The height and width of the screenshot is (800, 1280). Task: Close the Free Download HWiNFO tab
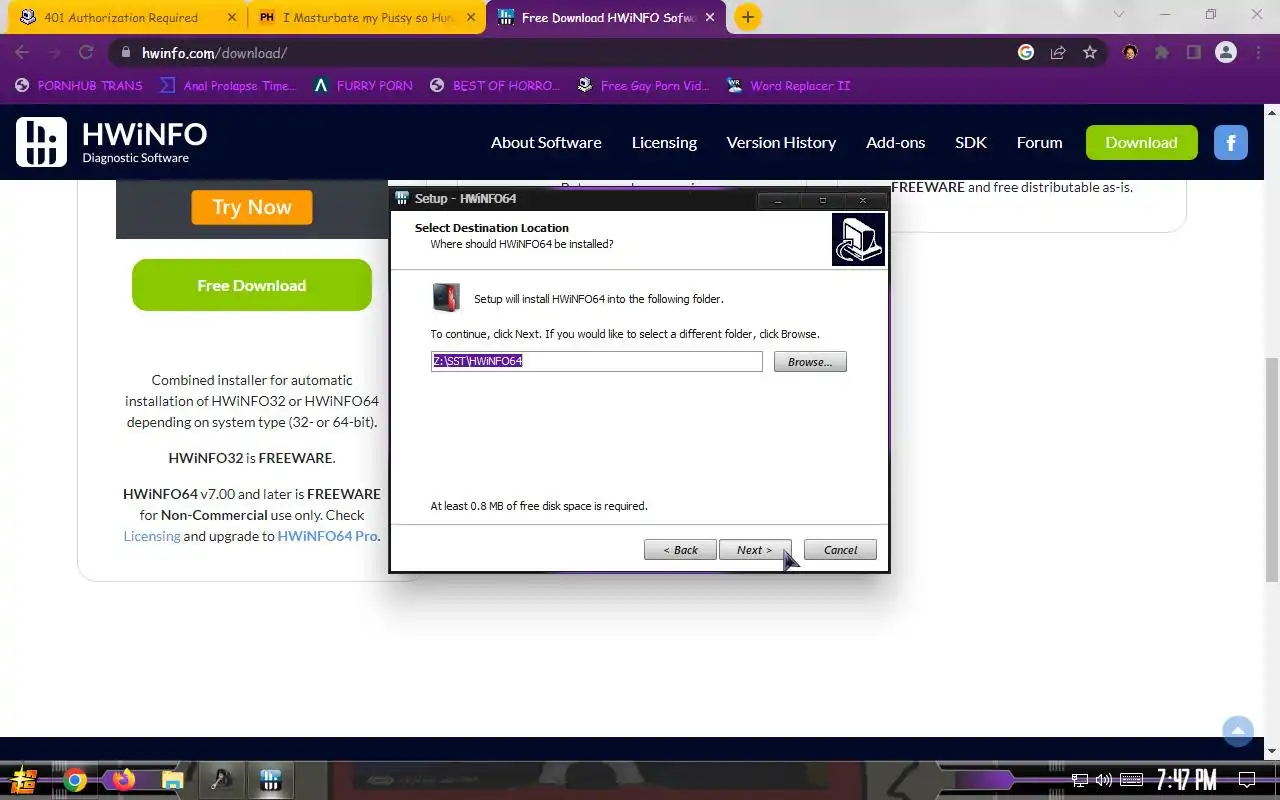tap(711, 17)
